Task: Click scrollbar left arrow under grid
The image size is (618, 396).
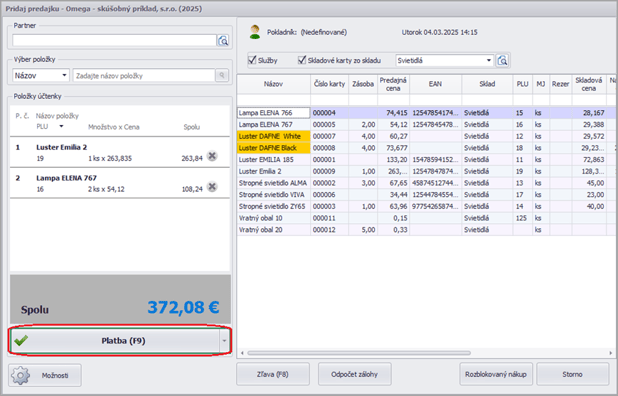Action: click(x=242, y=353)
